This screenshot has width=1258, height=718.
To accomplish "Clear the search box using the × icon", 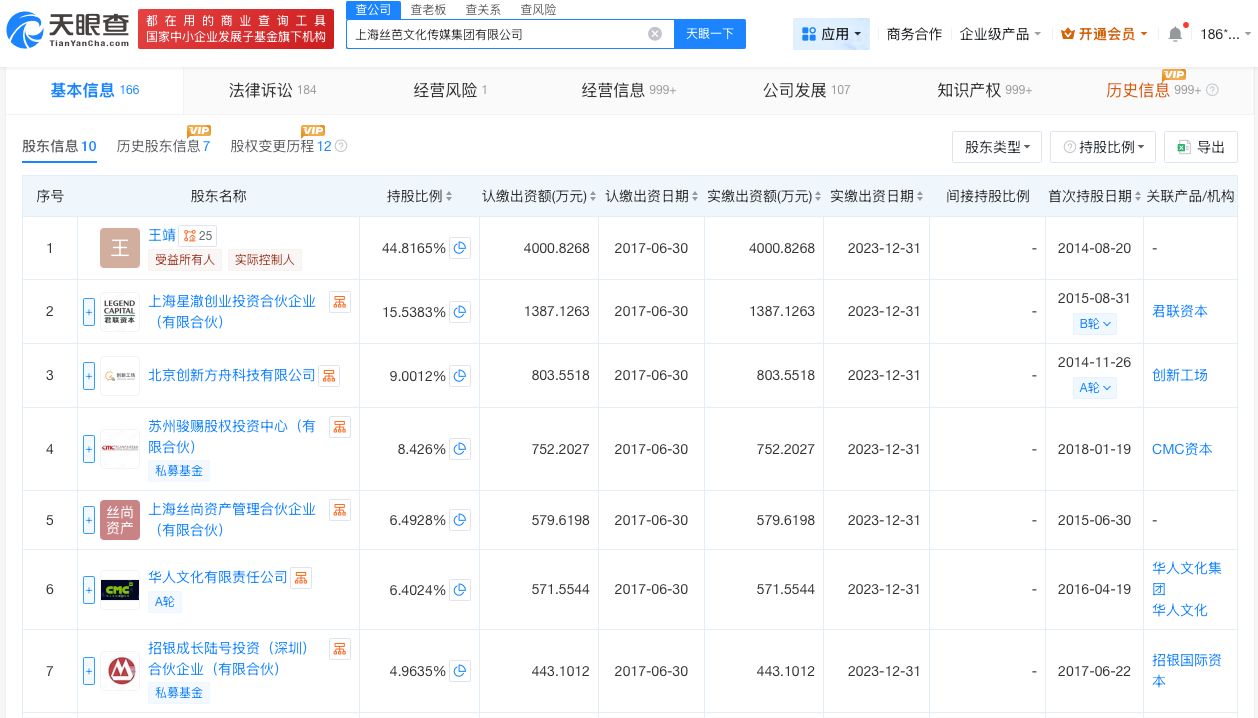I will pos(655,33).
